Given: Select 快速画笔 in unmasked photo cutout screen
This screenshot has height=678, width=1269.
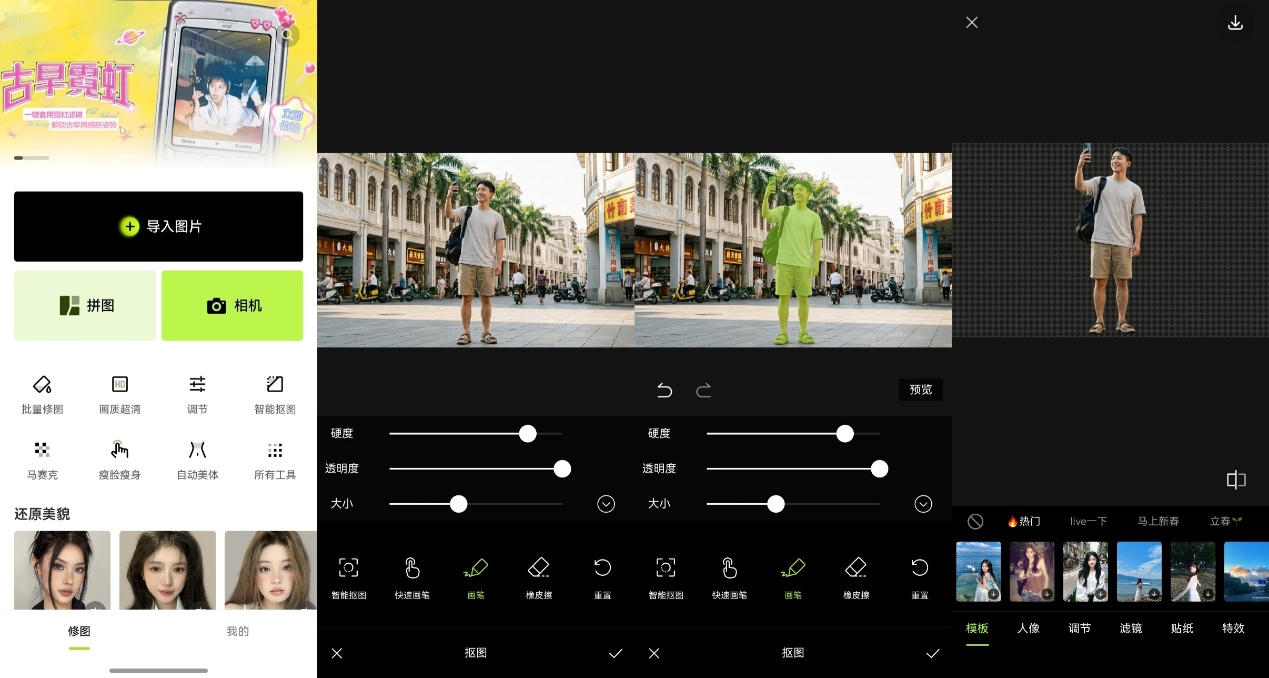Looking at the screenshot, I should 412,578.
